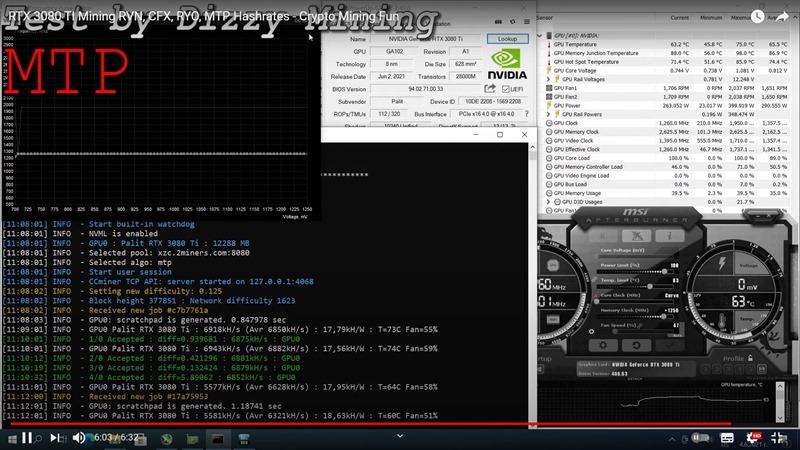Toggle the Afterburner profile lock
This screenshot has height=450, width=800.
click(750, 358)
